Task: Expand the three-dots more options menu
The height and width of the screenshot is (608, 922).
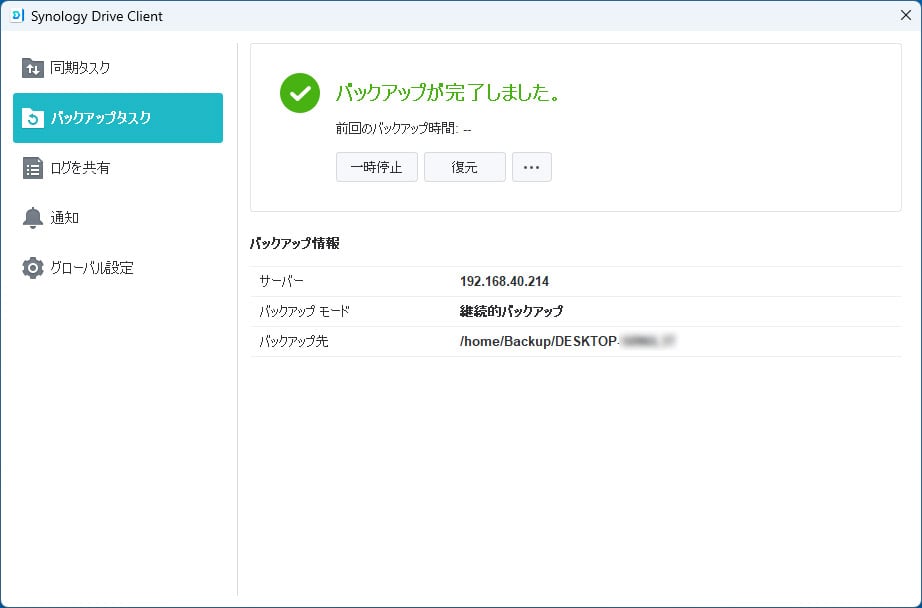Action: coord(531,167)
